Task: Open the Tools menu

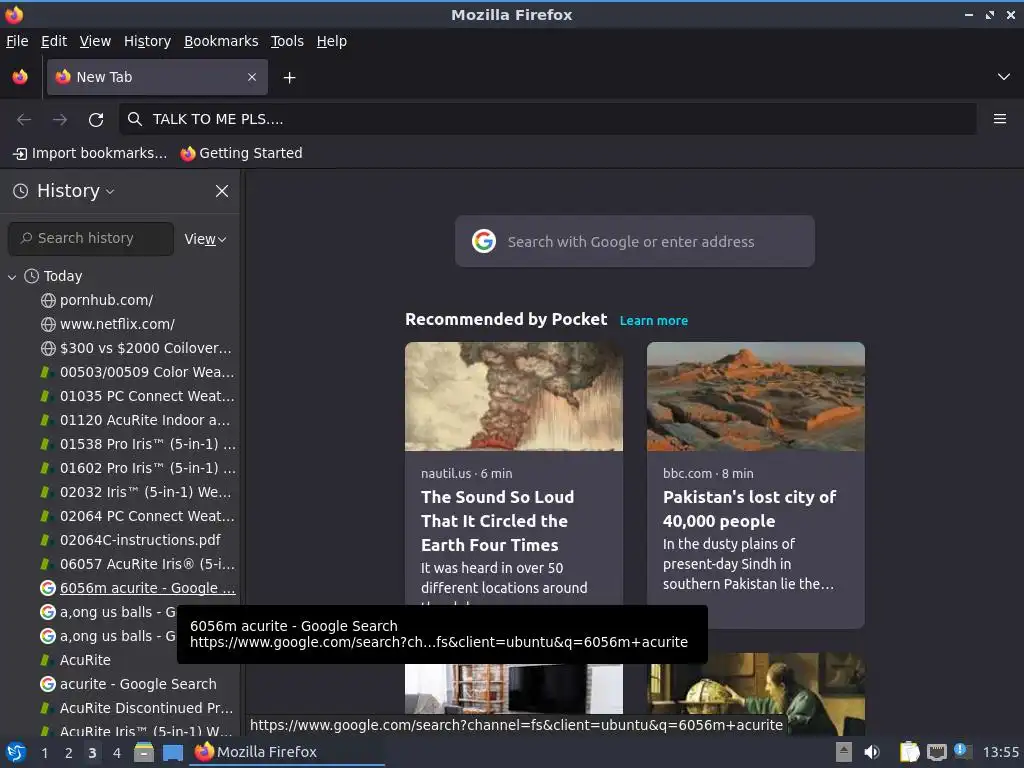Action: (x=287, y=41)
